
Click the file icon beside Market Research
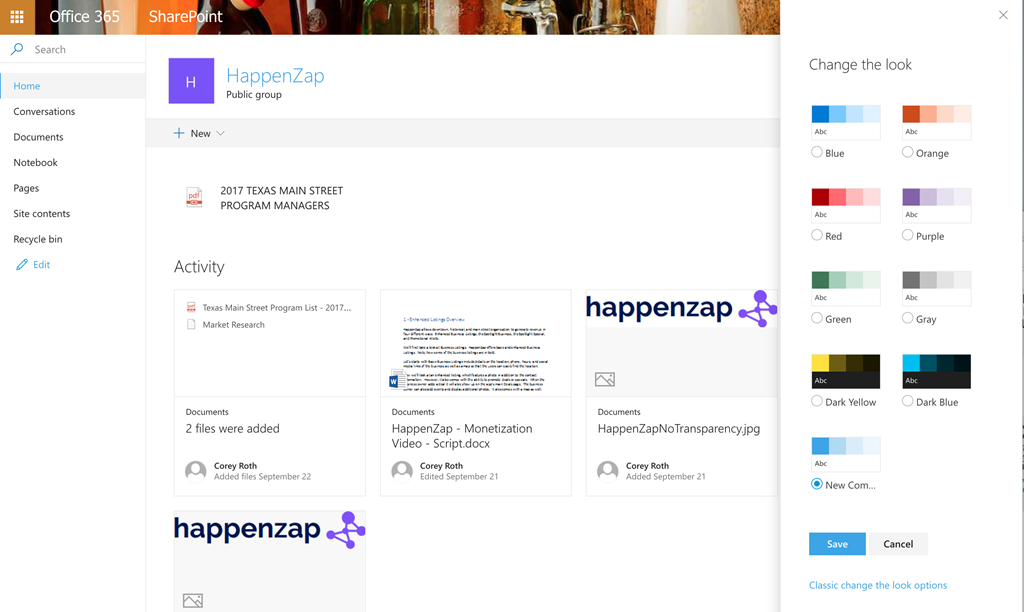coord(191,325)
